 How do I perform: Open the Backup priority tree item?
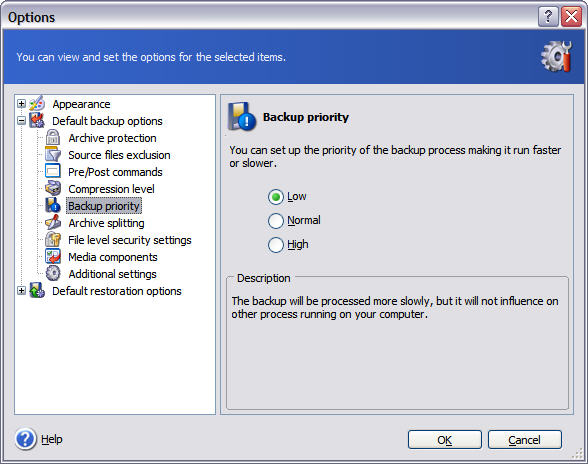(x=104, y=206)
